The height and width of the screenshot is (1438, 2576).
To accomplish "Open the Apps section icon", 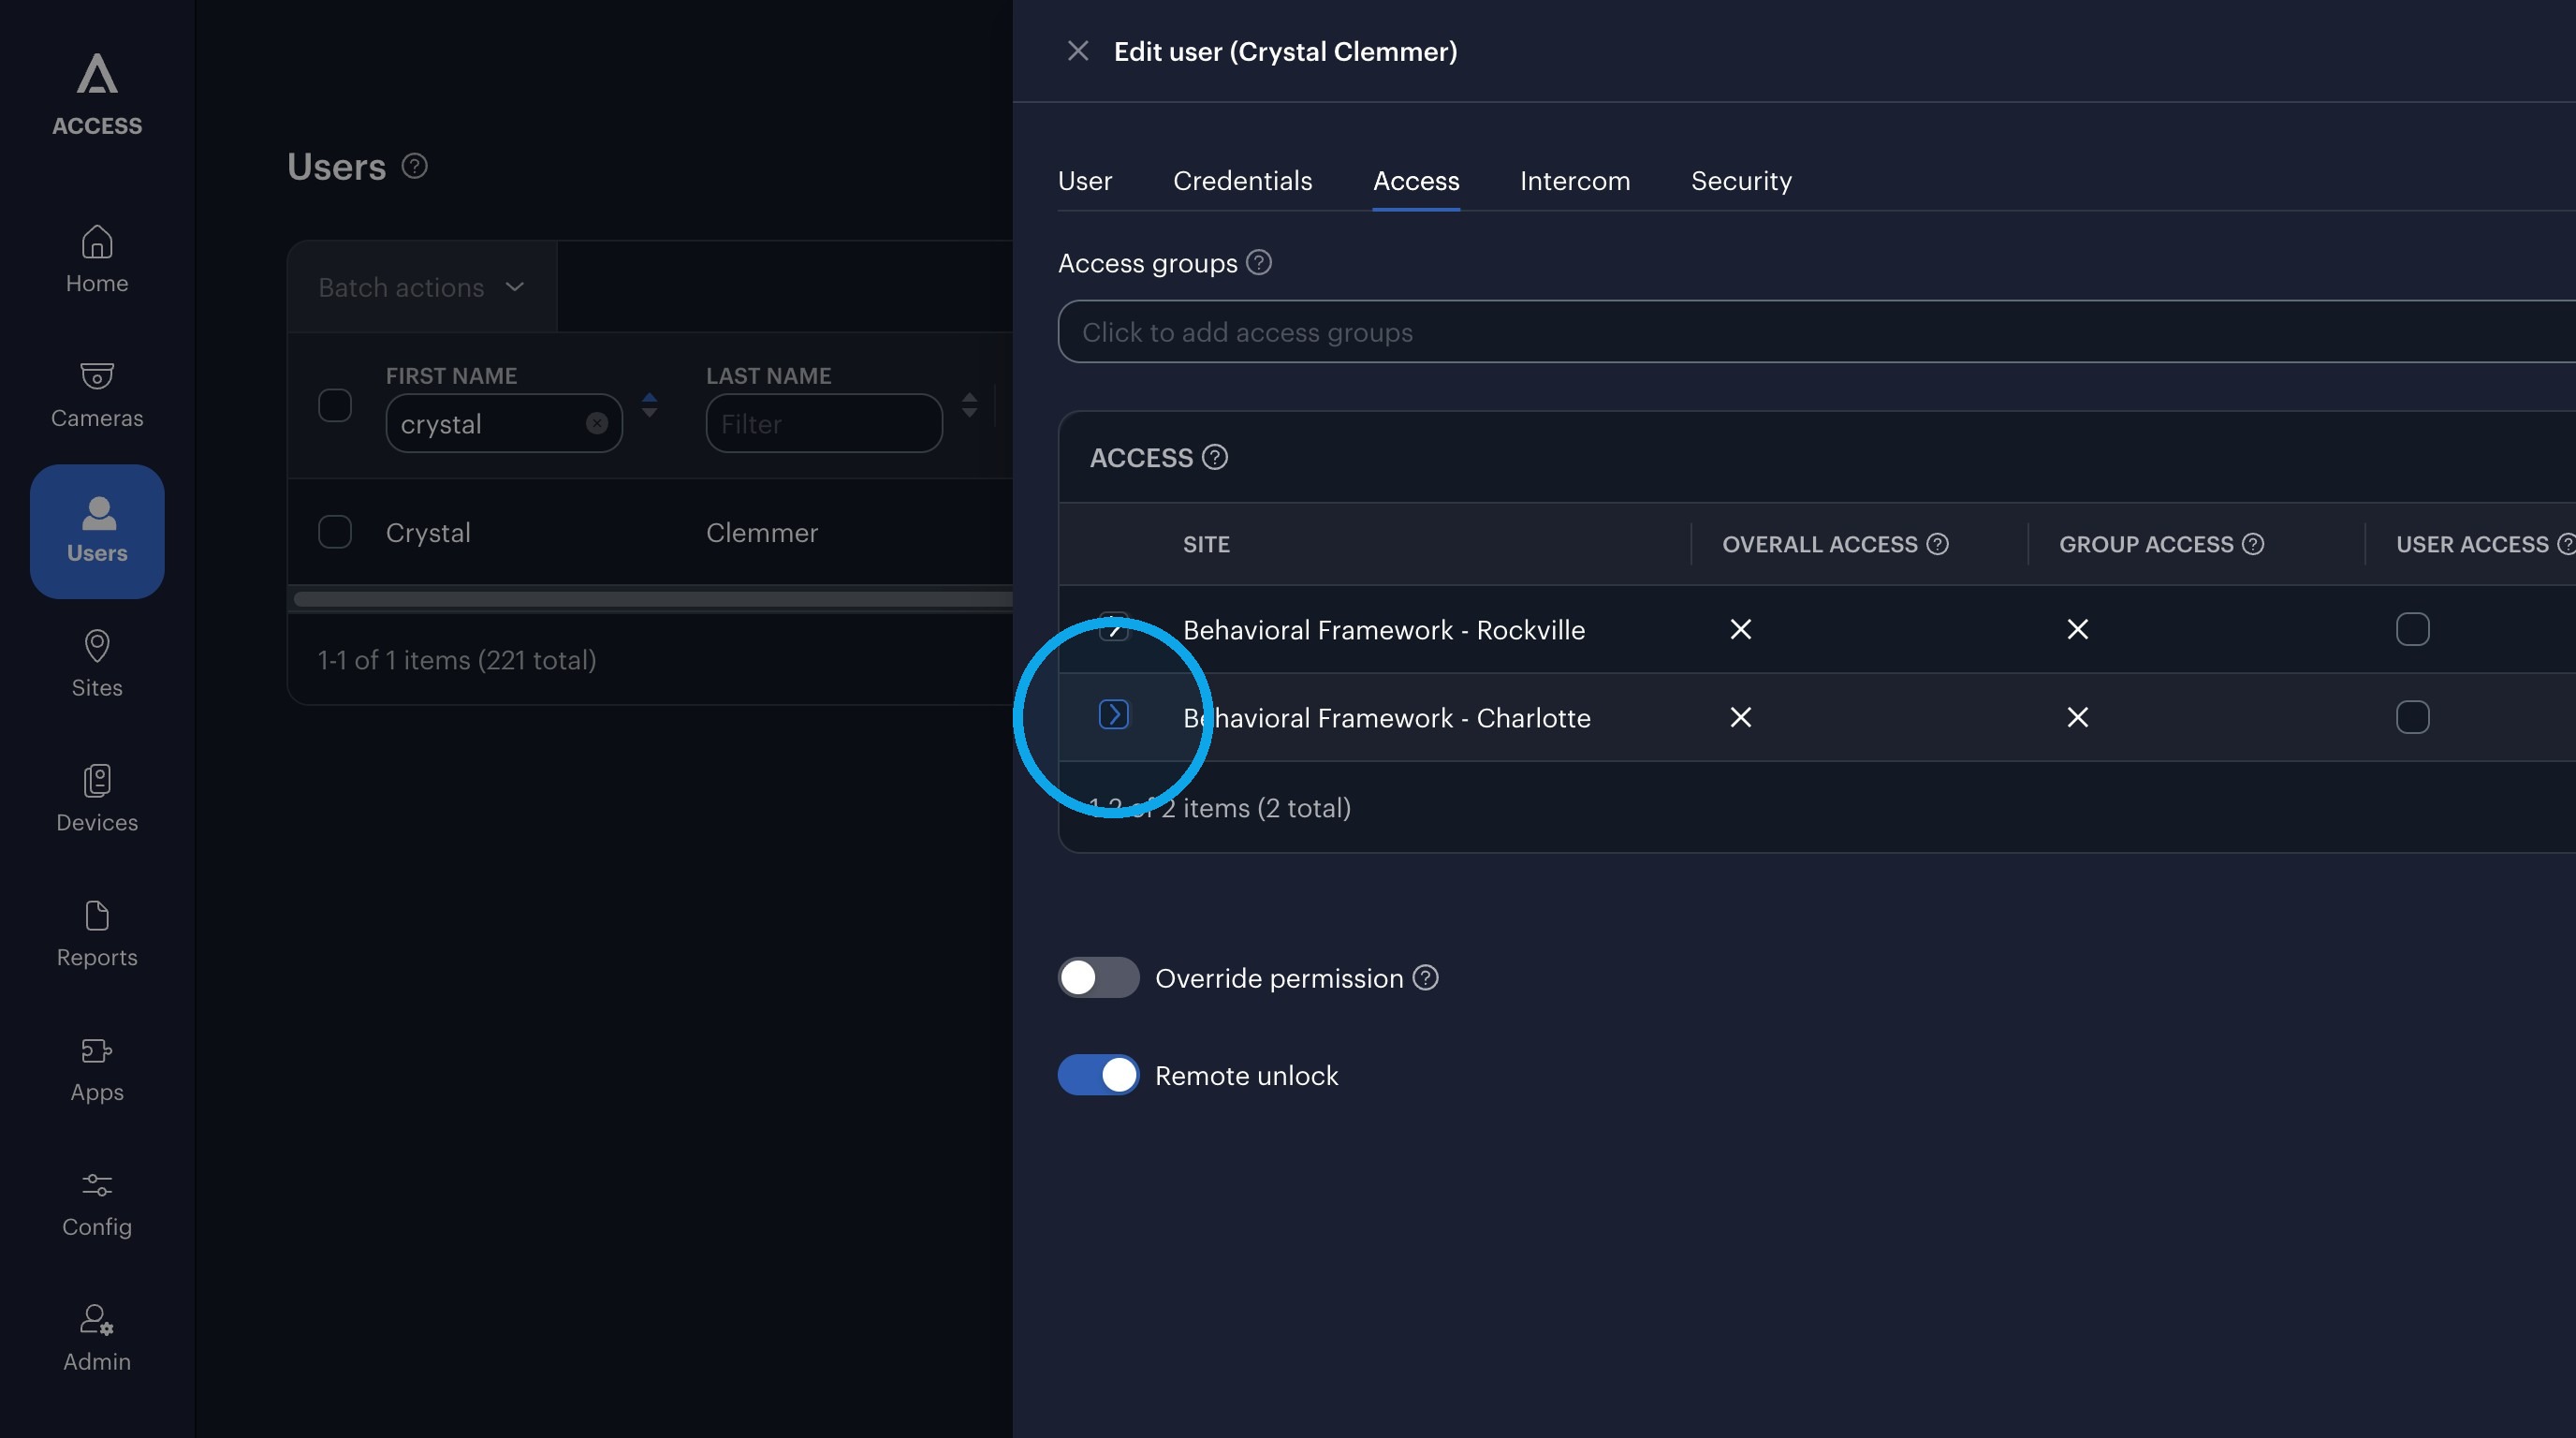I will pyautogui.click(x=97, y=1051).
